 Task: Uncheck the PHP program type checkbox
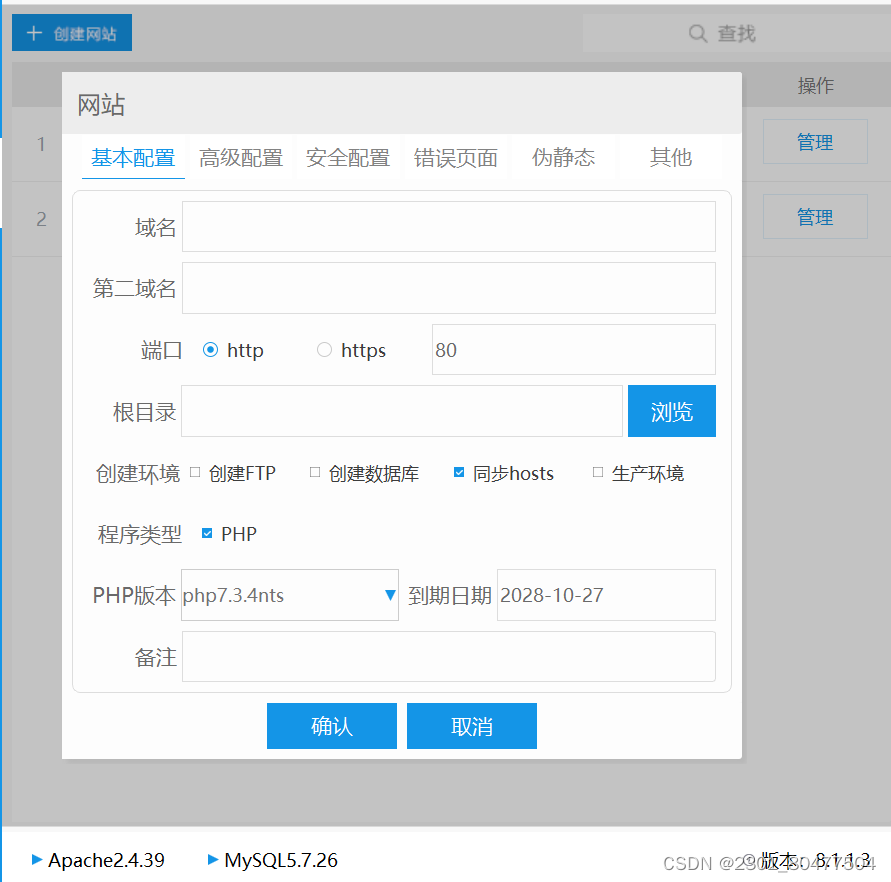207,534
